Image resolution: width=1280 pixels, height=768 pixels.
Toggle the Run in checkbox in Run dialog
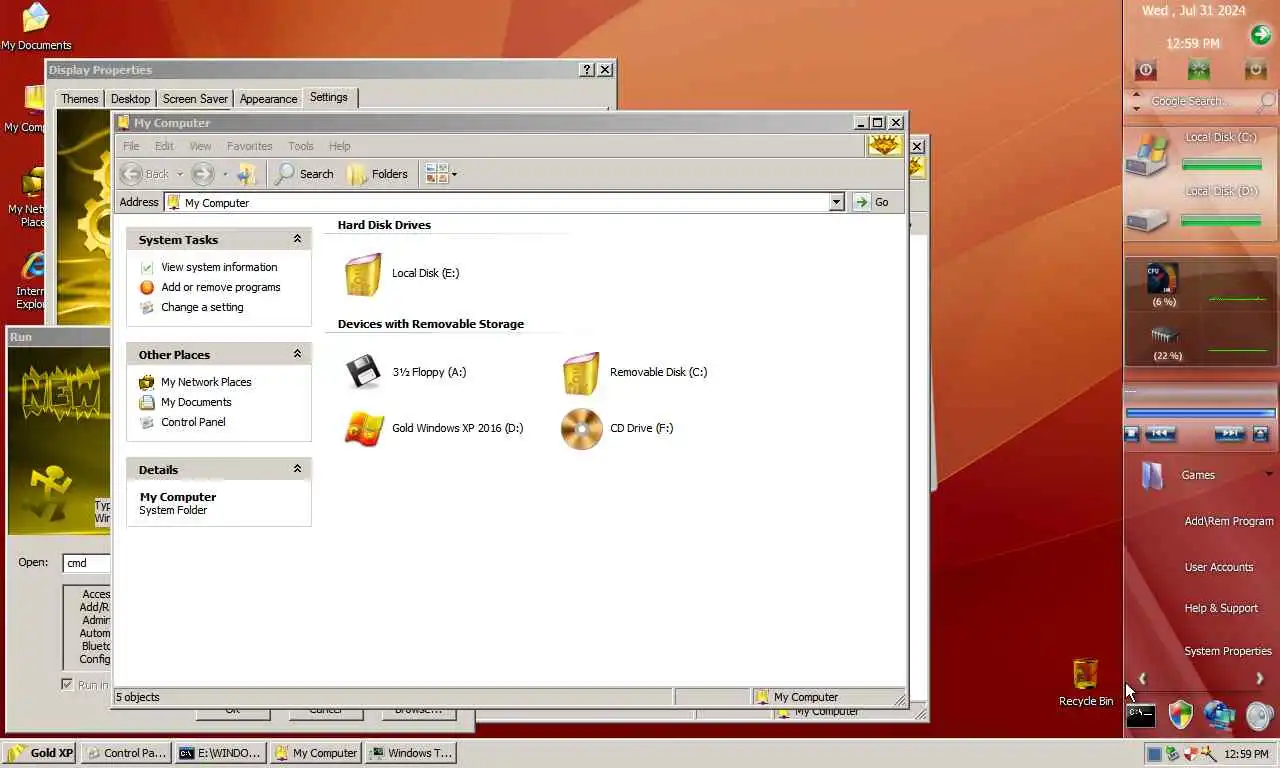pos(67,685)
